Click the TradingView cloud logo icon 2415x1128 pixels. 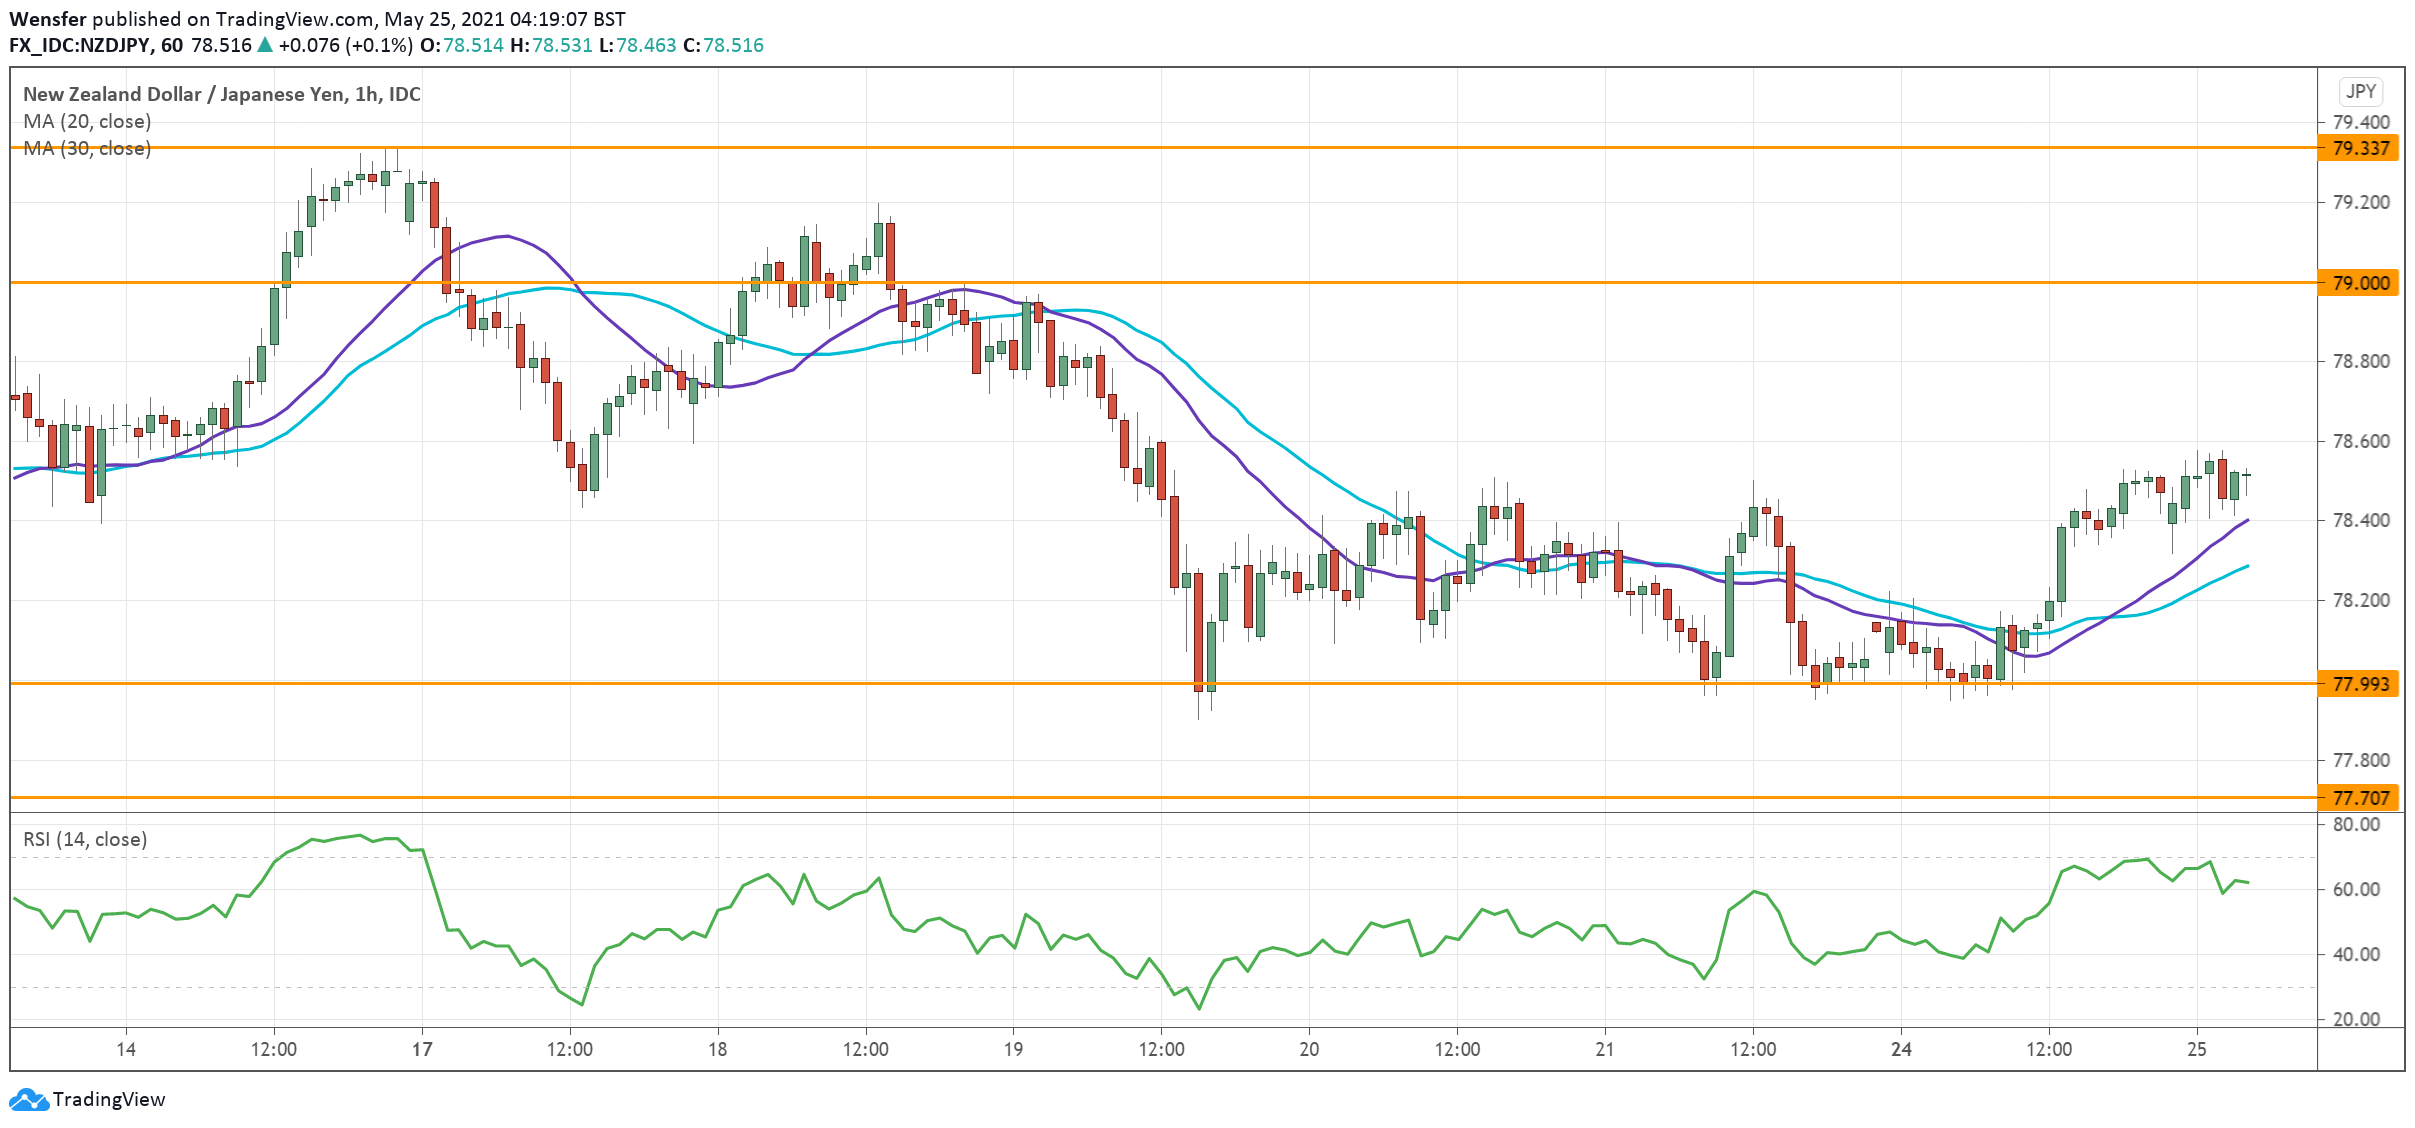pos(28,1100)
